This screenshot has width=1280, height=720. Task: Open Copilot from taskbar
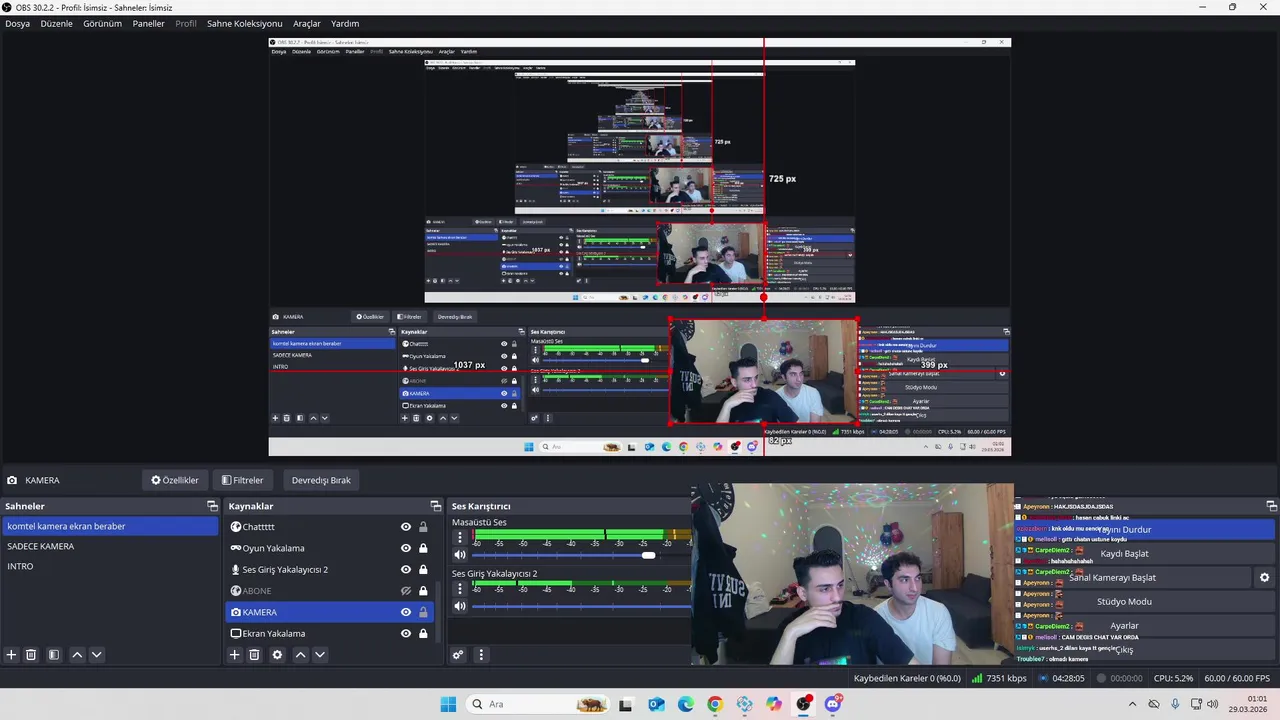(x=774, y=704)
